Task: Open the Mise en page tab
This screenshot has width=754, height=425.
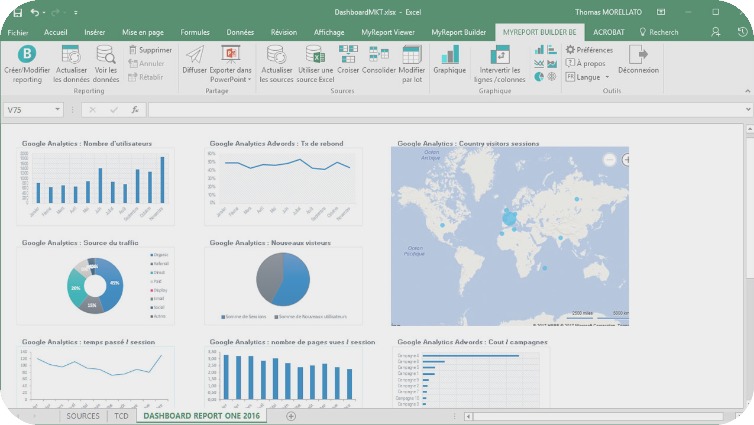Action: click(143, 32)
